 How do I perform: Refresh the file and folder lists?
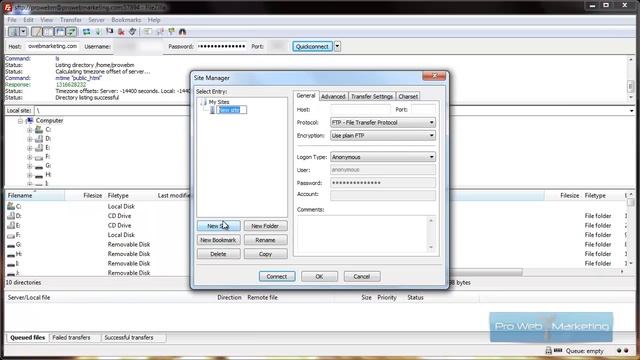[87, 31]
